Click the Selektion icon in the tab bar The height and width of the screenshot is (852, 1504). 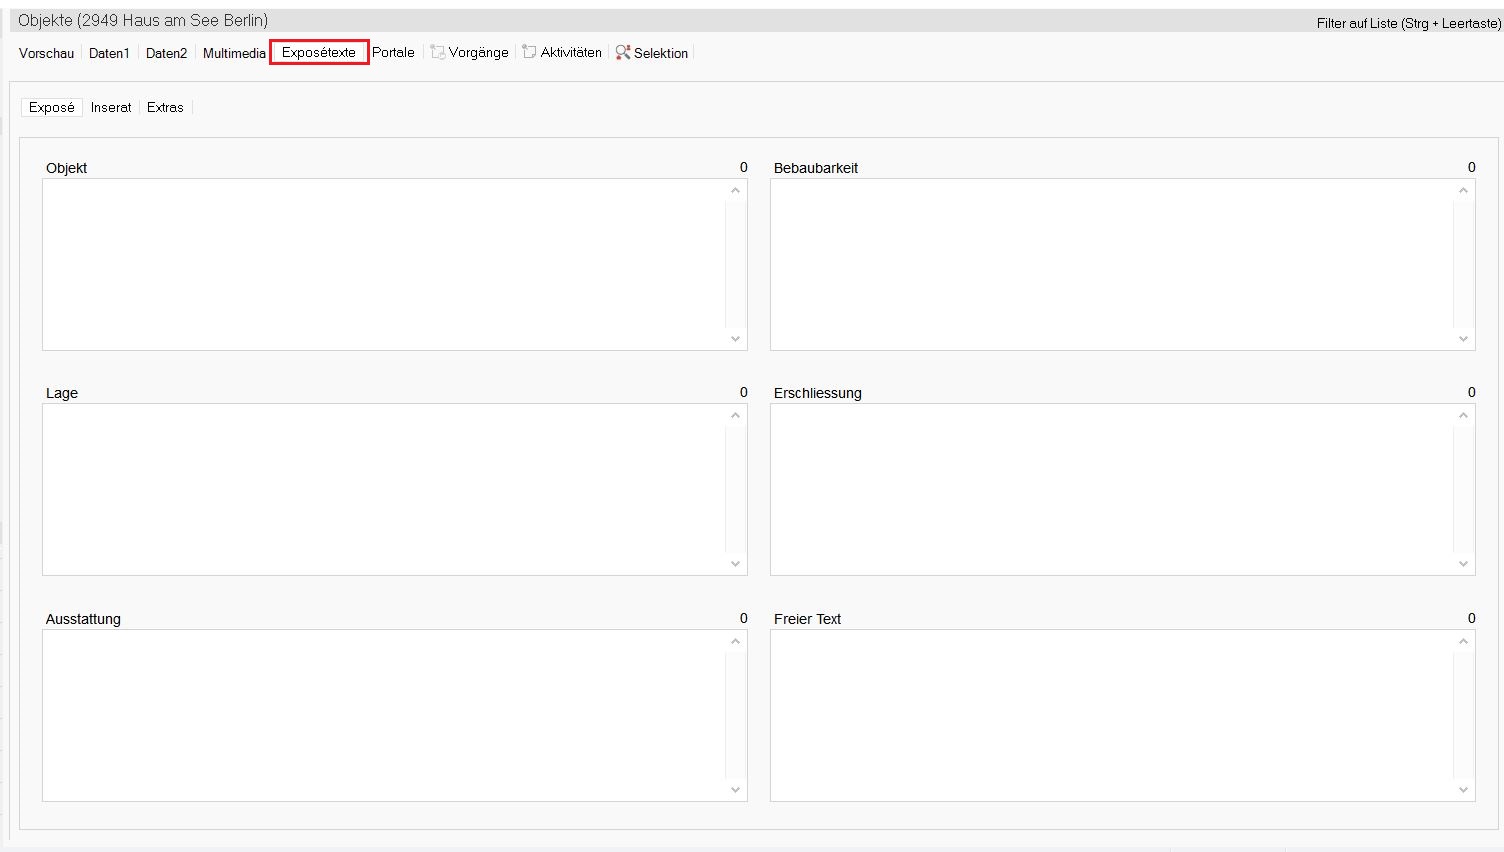(x=623, y=53)
